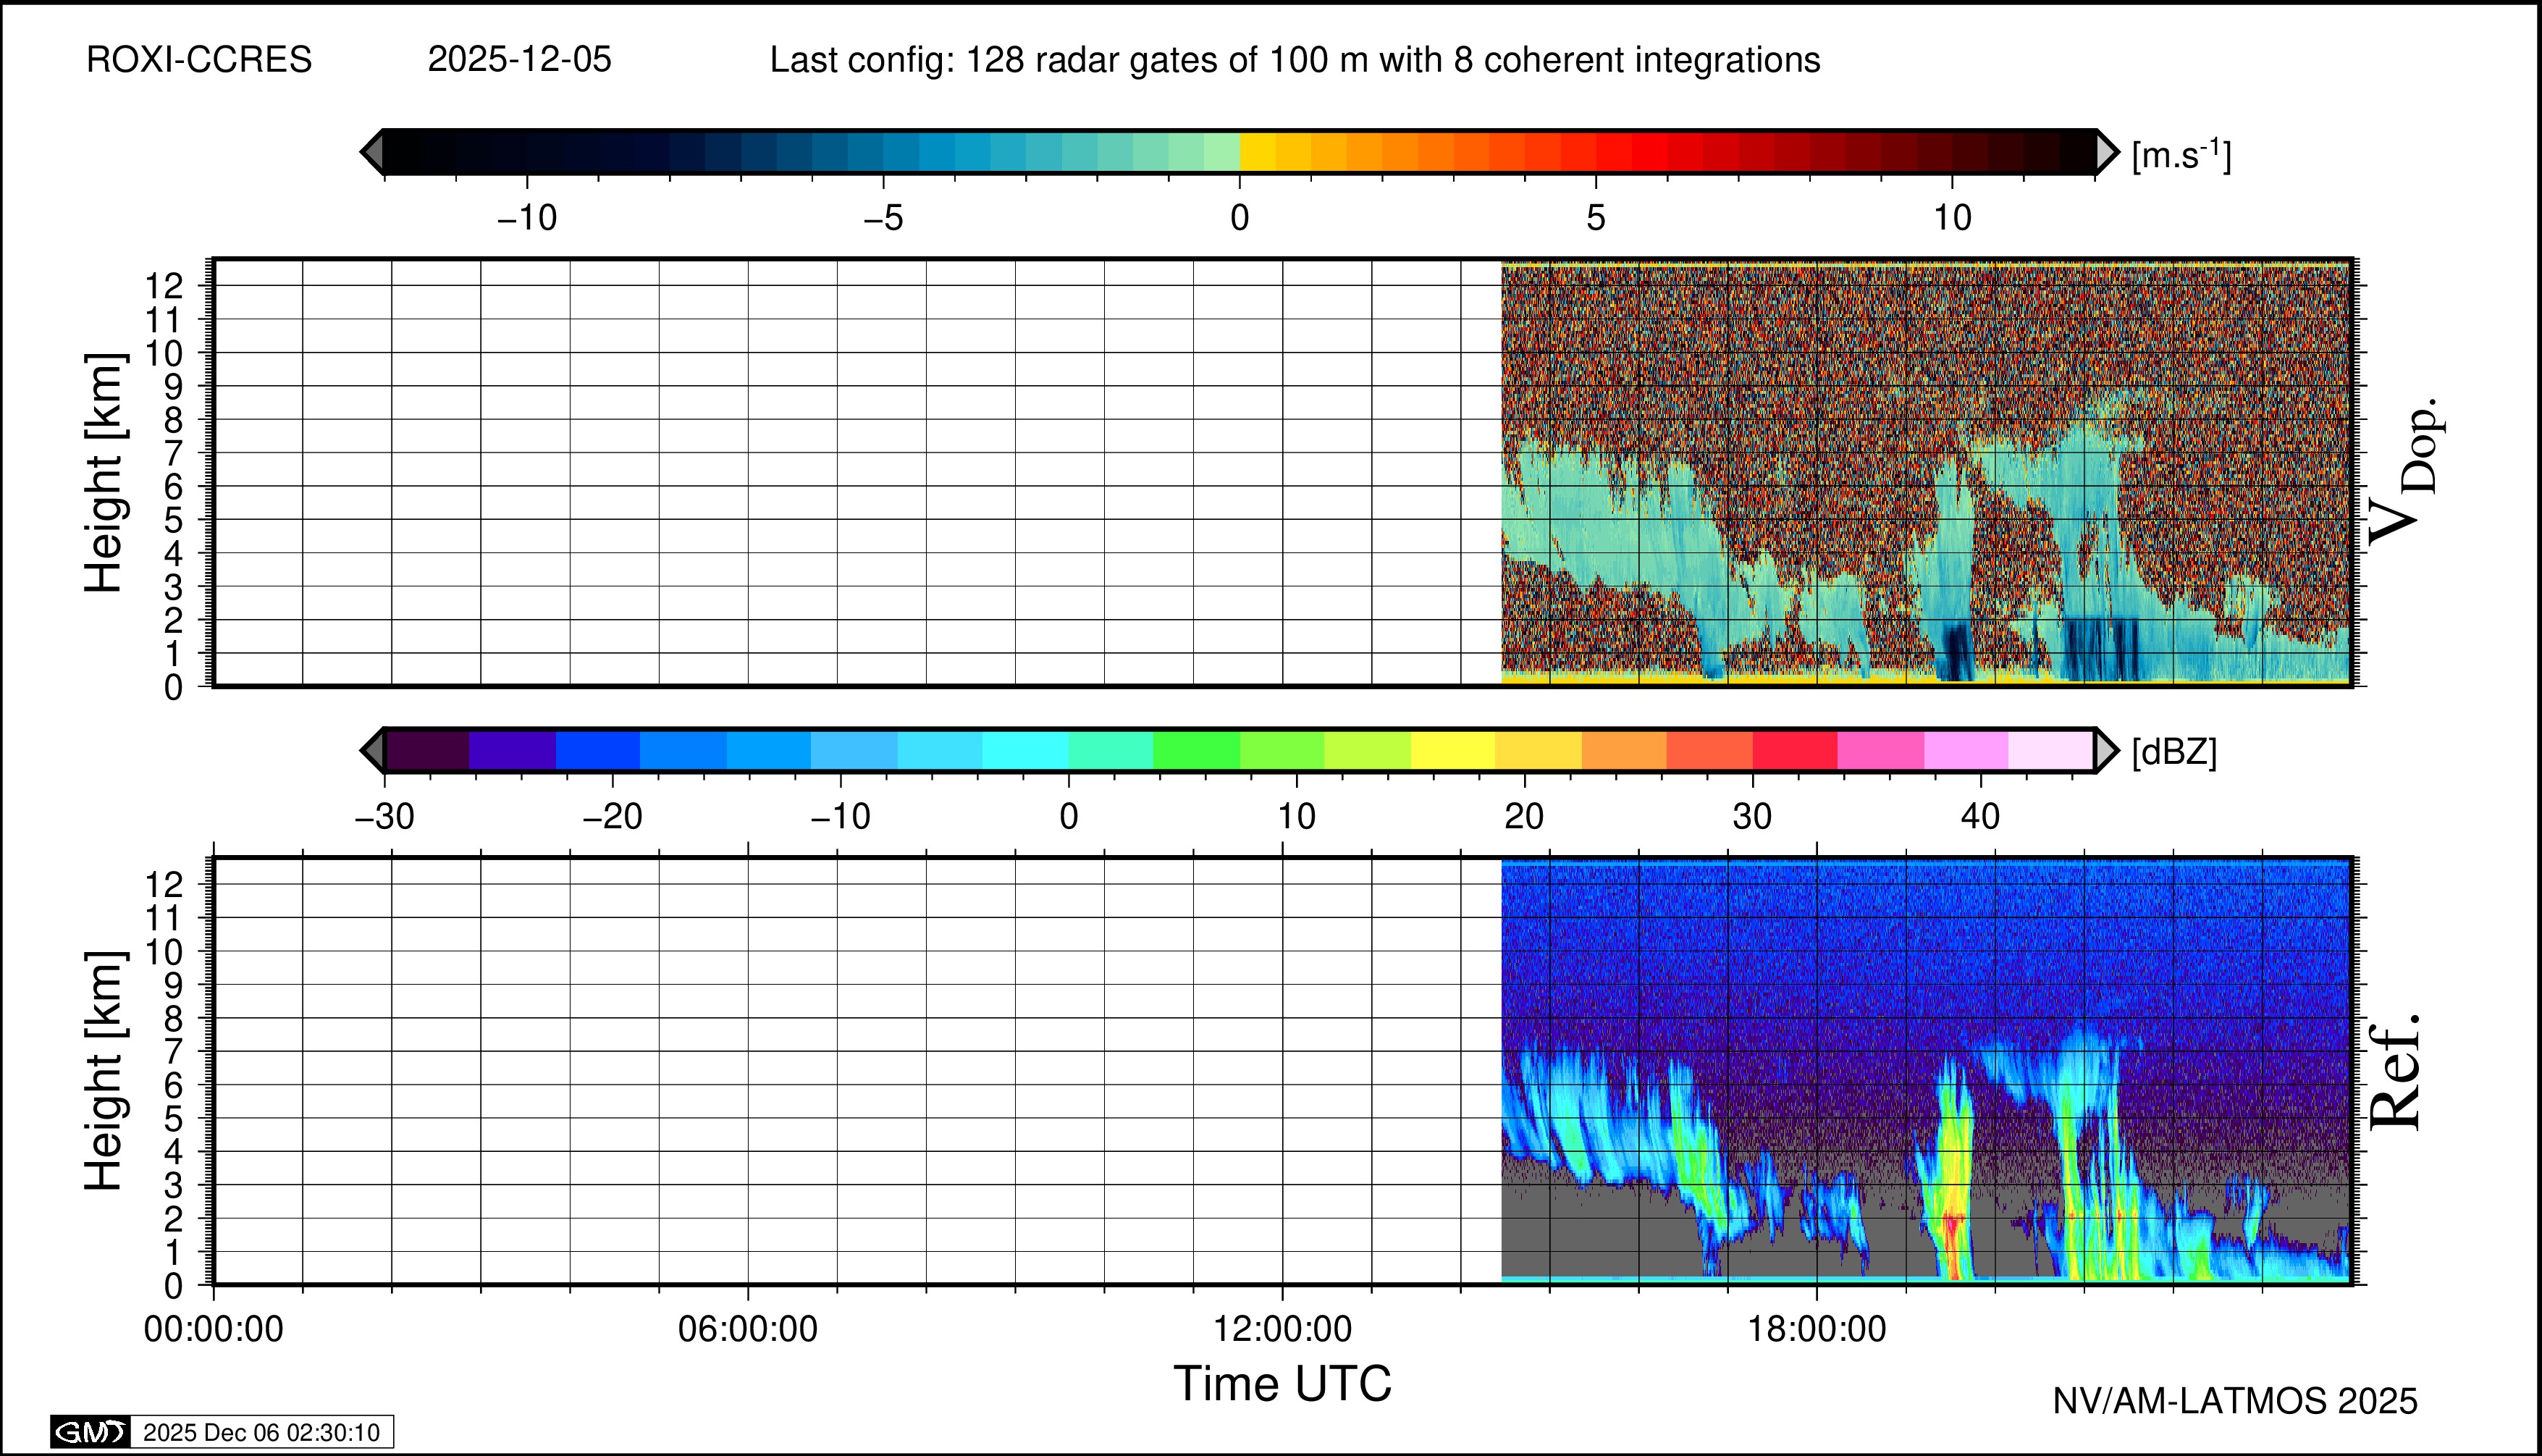The width and height of the screenshot is (2542, 1456).
Task: Click the green swatch near 5 dBZ
Action: tap(1196, 750)
